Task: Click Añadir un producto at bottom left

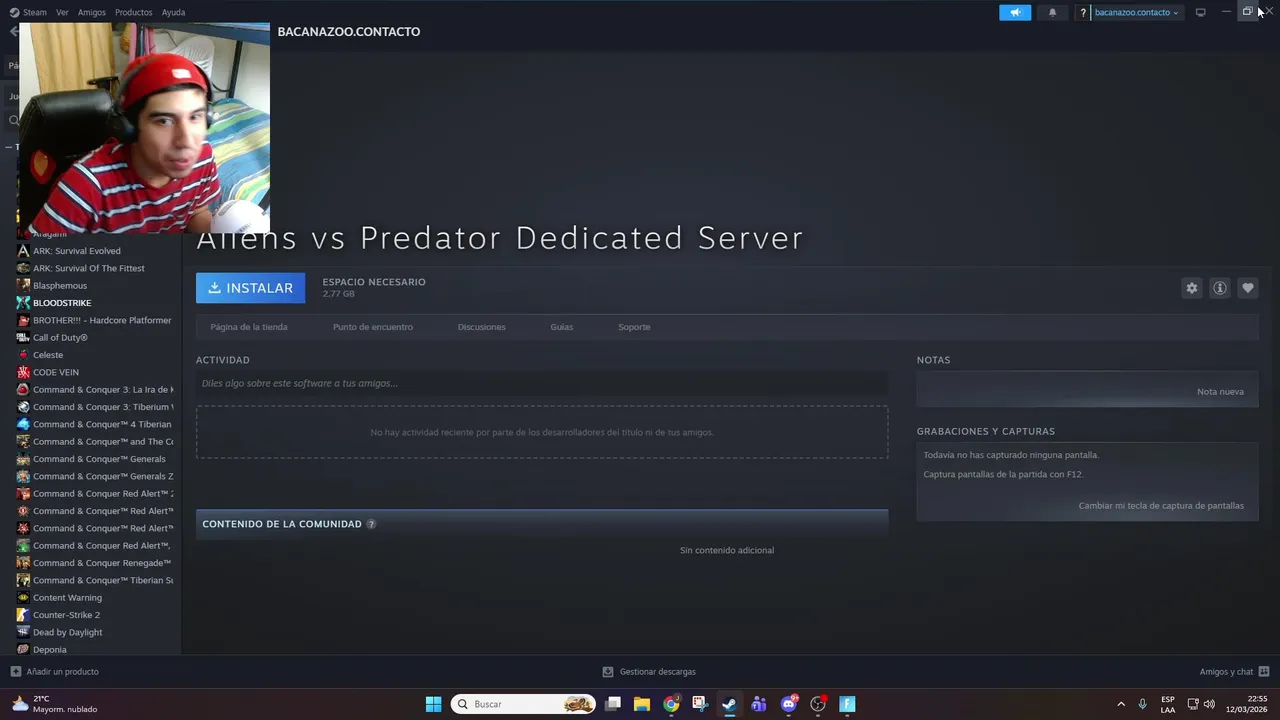Action: 55,672
